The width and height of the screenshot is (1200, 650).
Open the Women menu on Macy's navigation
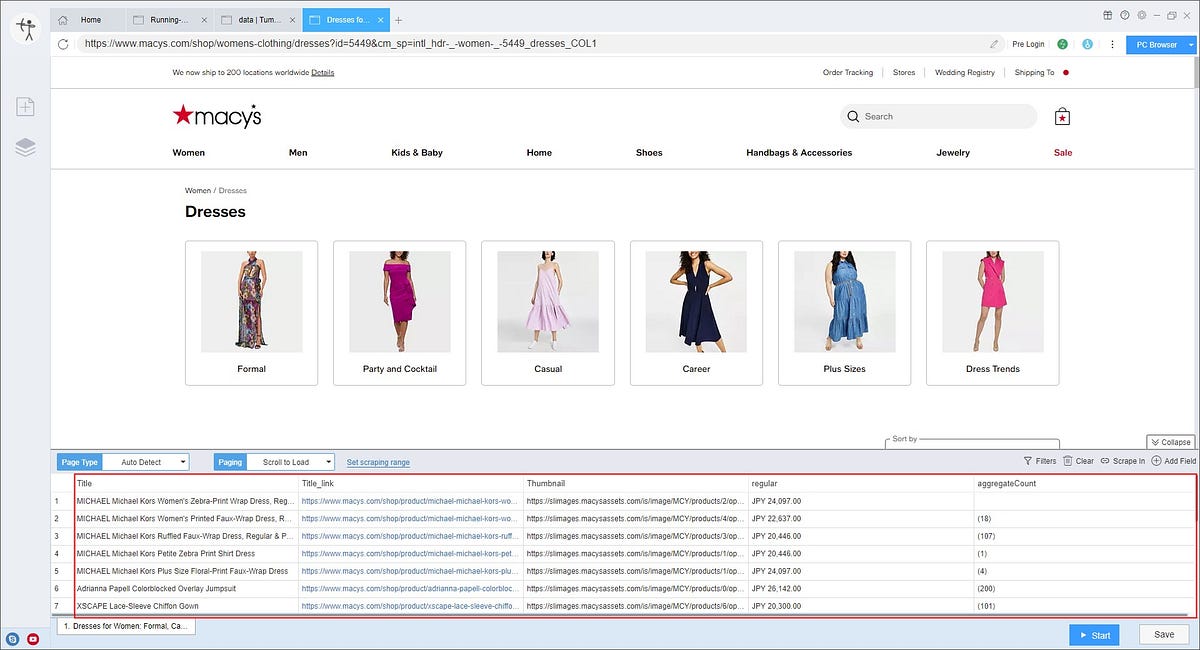pyautogui.click(x=189, y=152)
